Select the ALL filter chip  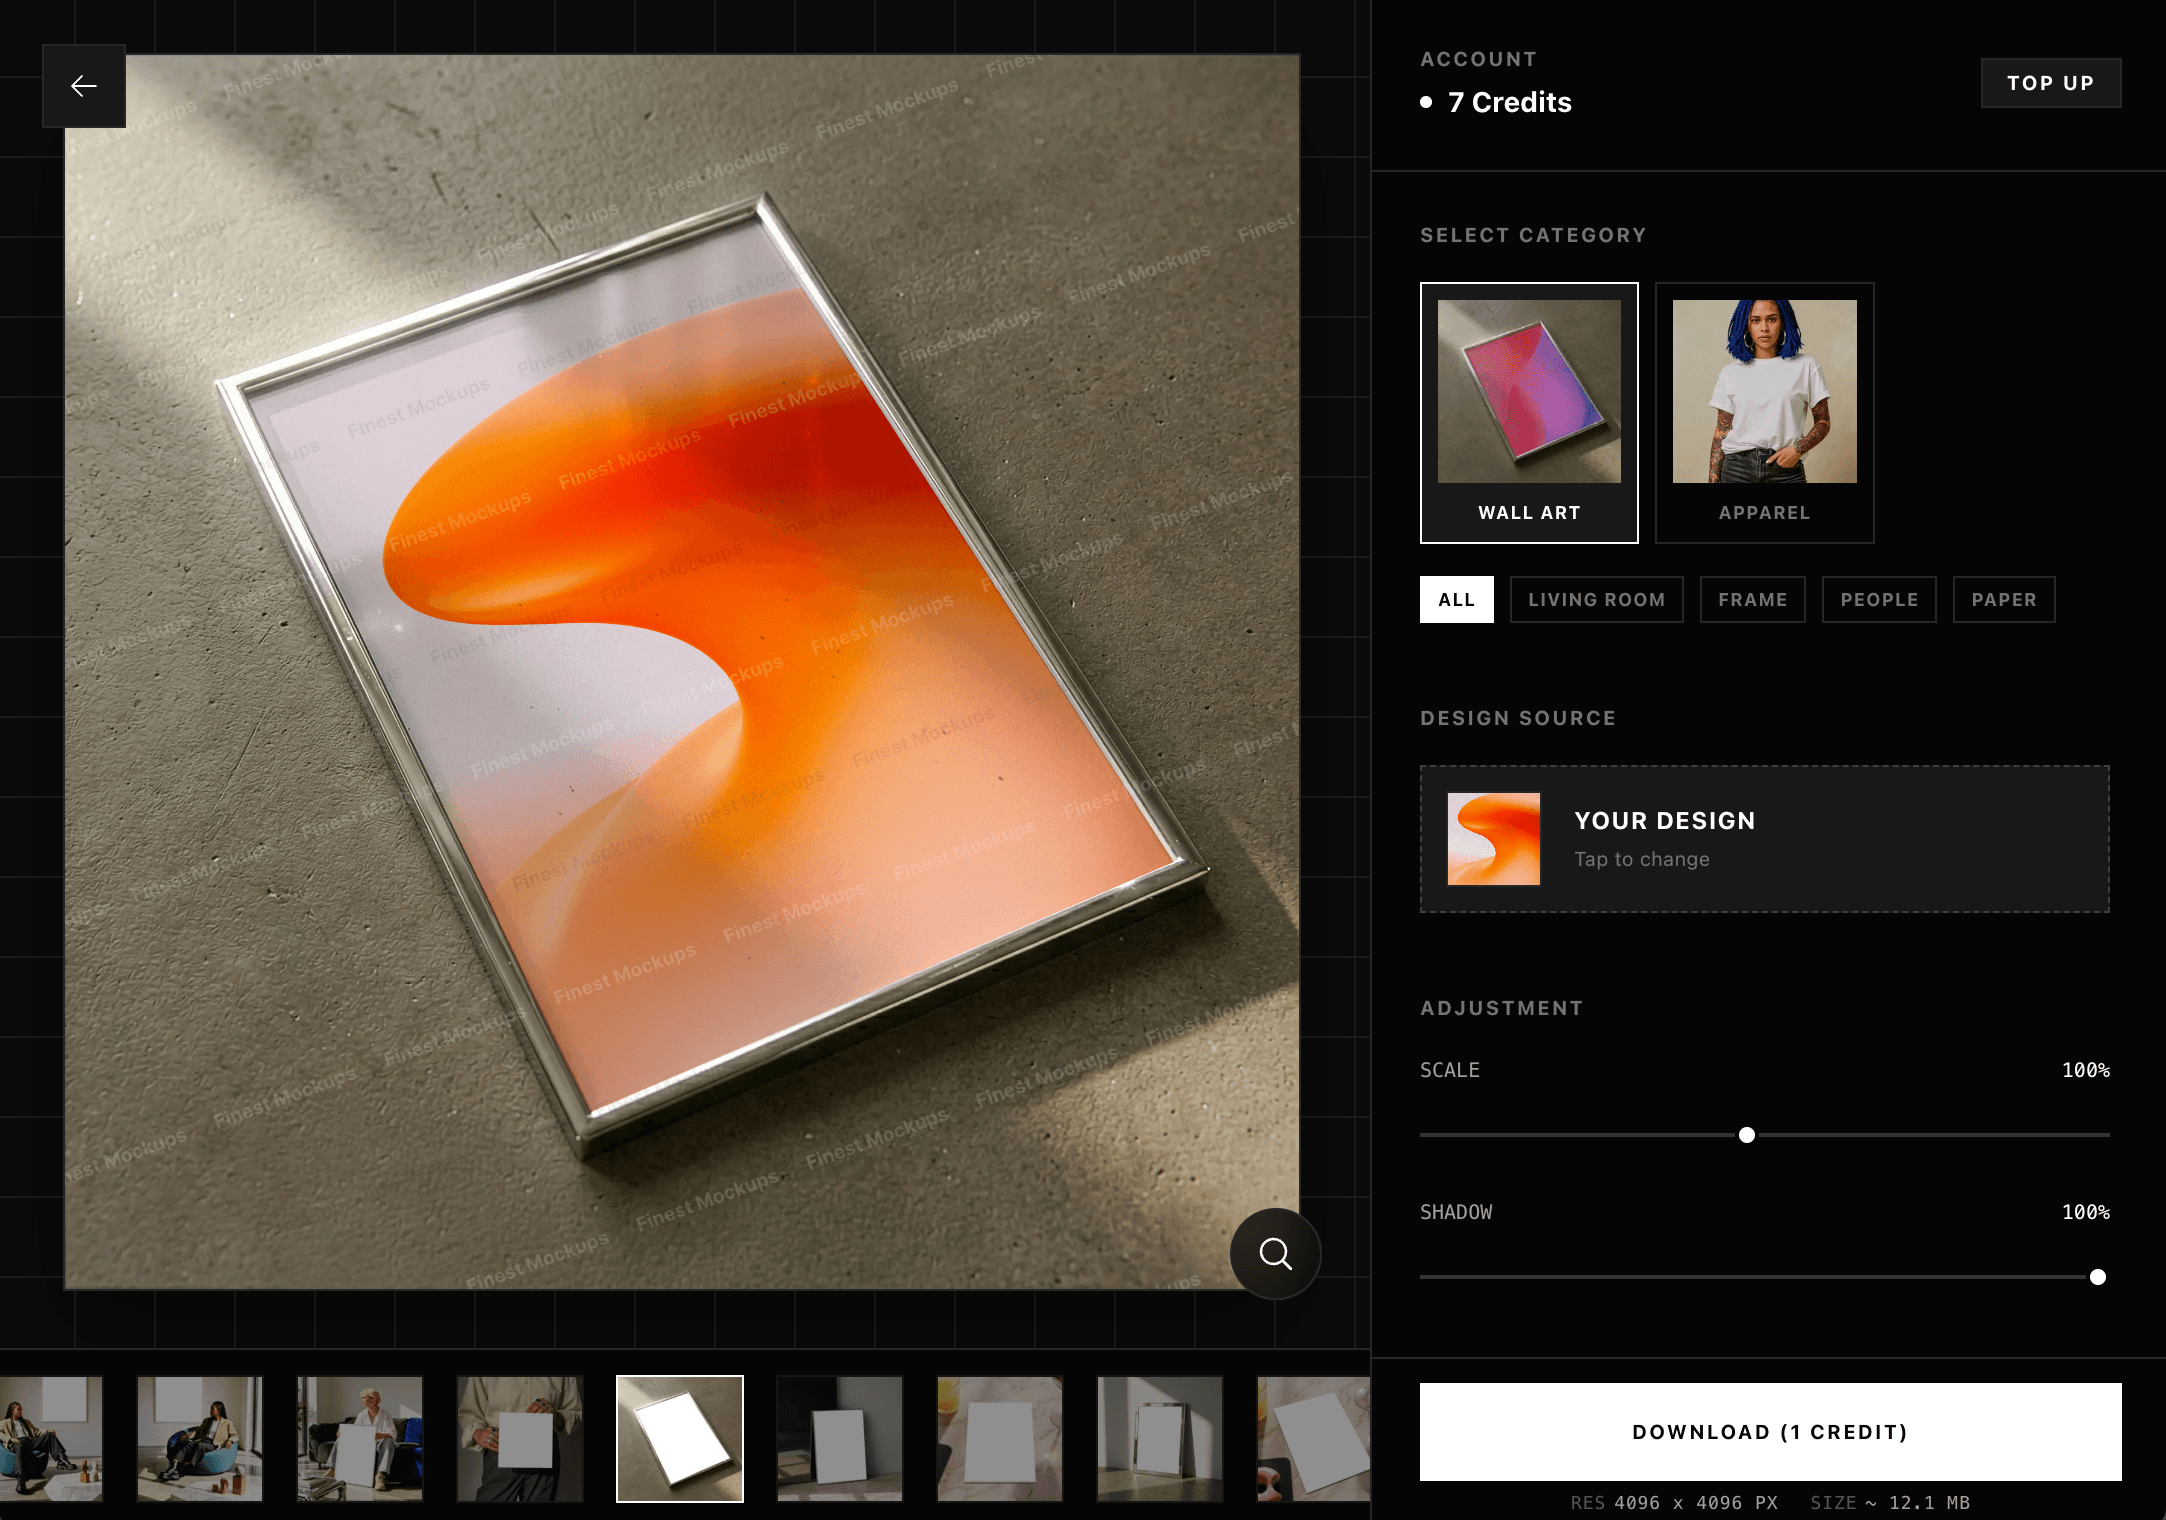click(1456, 599)
